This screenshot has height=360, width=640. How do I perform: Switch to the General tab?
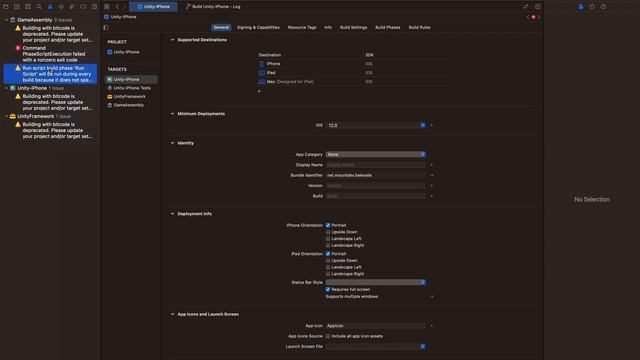221,27
